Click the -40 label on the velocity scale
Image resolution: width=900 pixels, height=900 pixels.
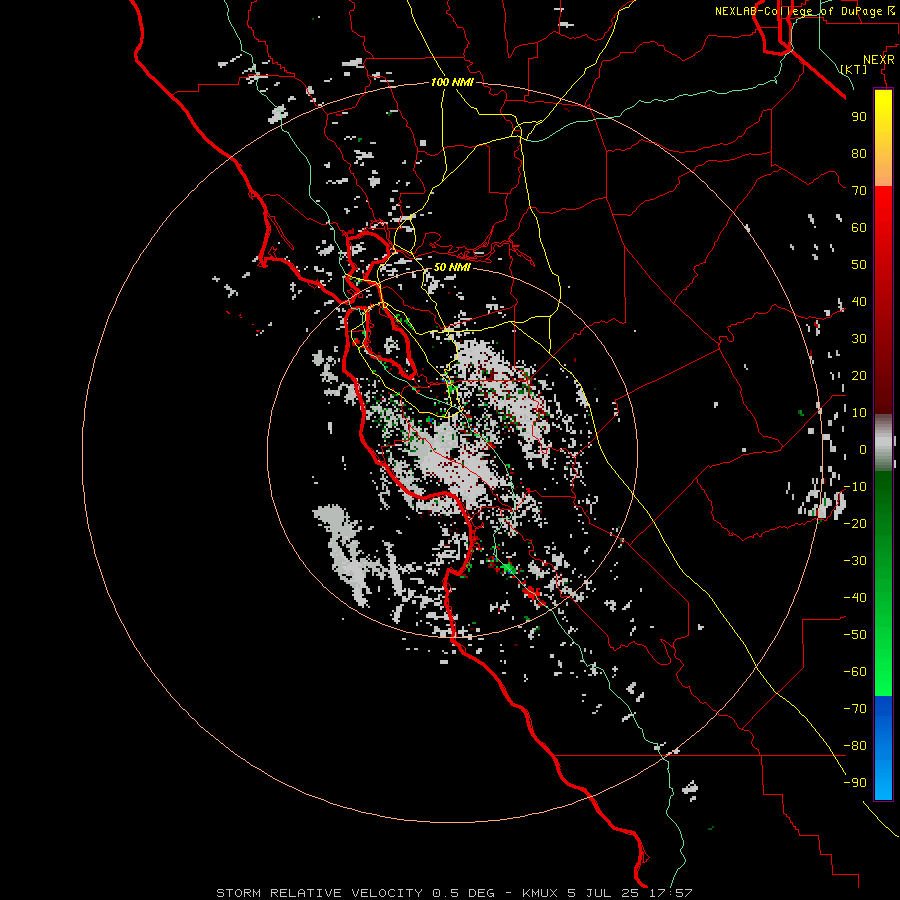[x=855, y=598]
